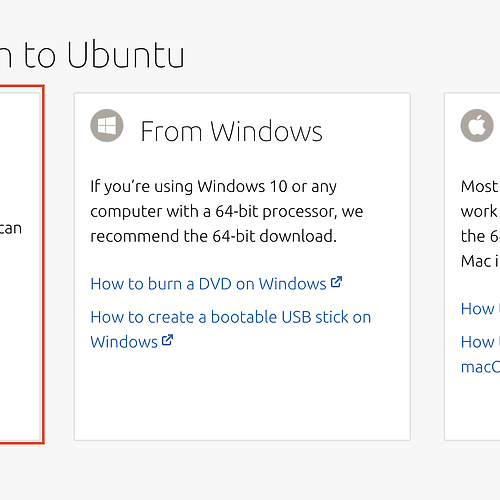Follow the first cut-off How link in Mac card

click(x=480, y=309)
